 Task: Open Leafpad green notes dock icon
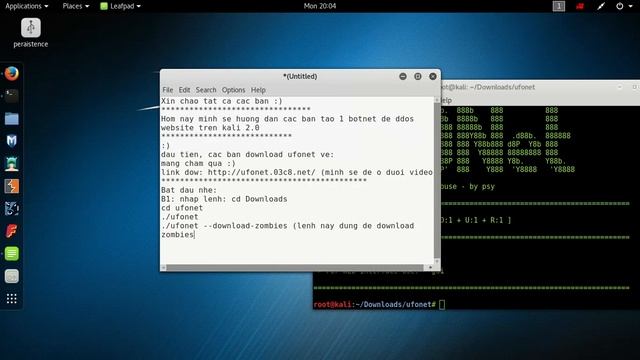point(11,254)
